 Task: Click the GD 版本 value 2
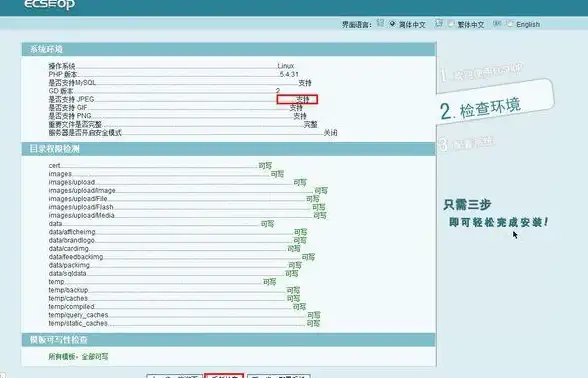tap(278, 91)
